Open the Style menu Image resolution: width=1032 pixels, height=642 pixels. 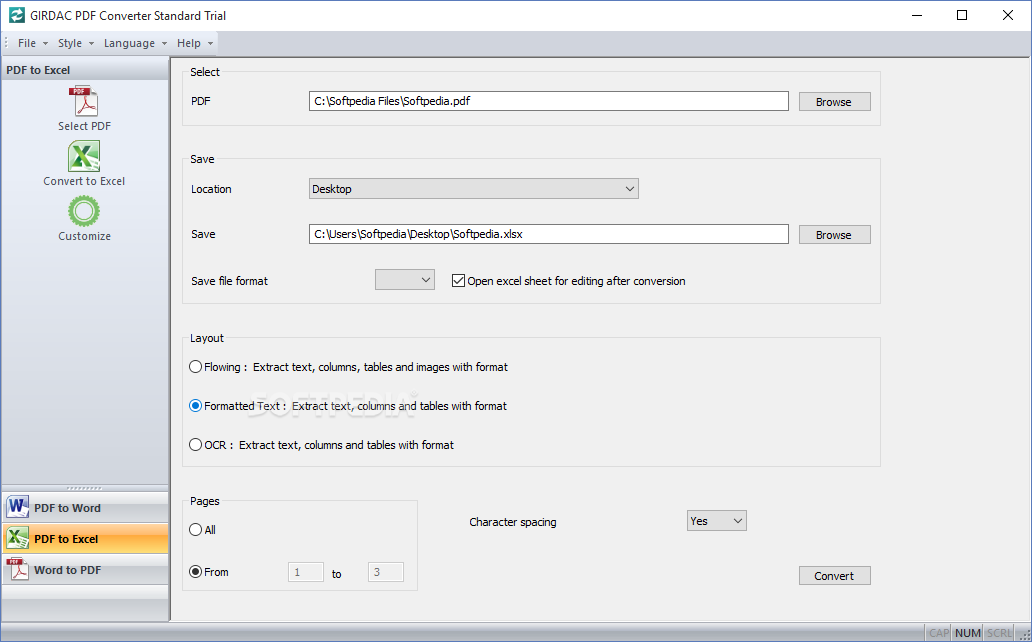click(75, 43)
